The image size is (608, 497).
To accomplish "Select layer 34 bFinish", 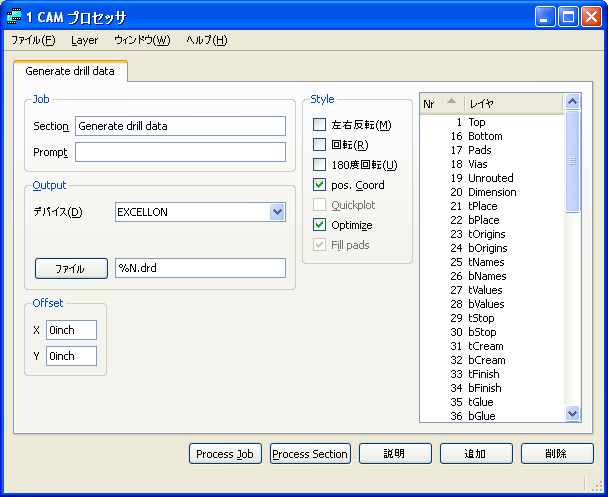I will pyautogui.click(x=492, y=388).
